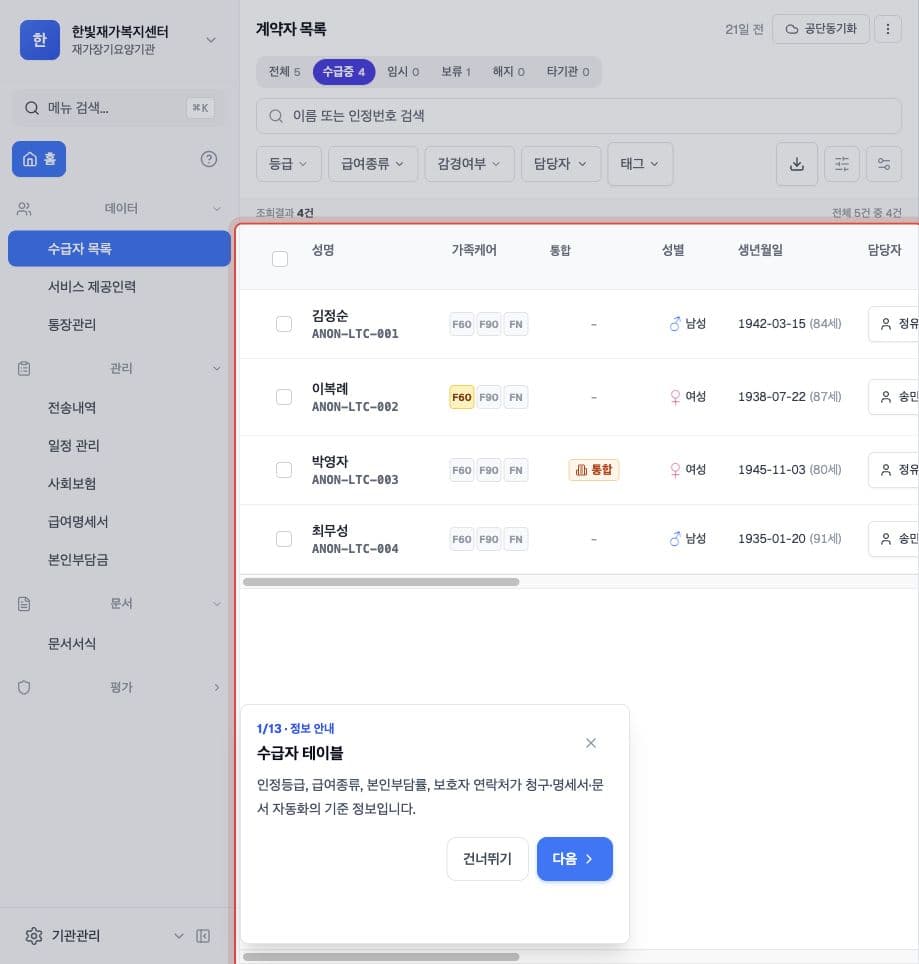Viewport: 919px width, 964px height.
Task: Open the 태그 filter dropdown
Action: pos(640,164)
